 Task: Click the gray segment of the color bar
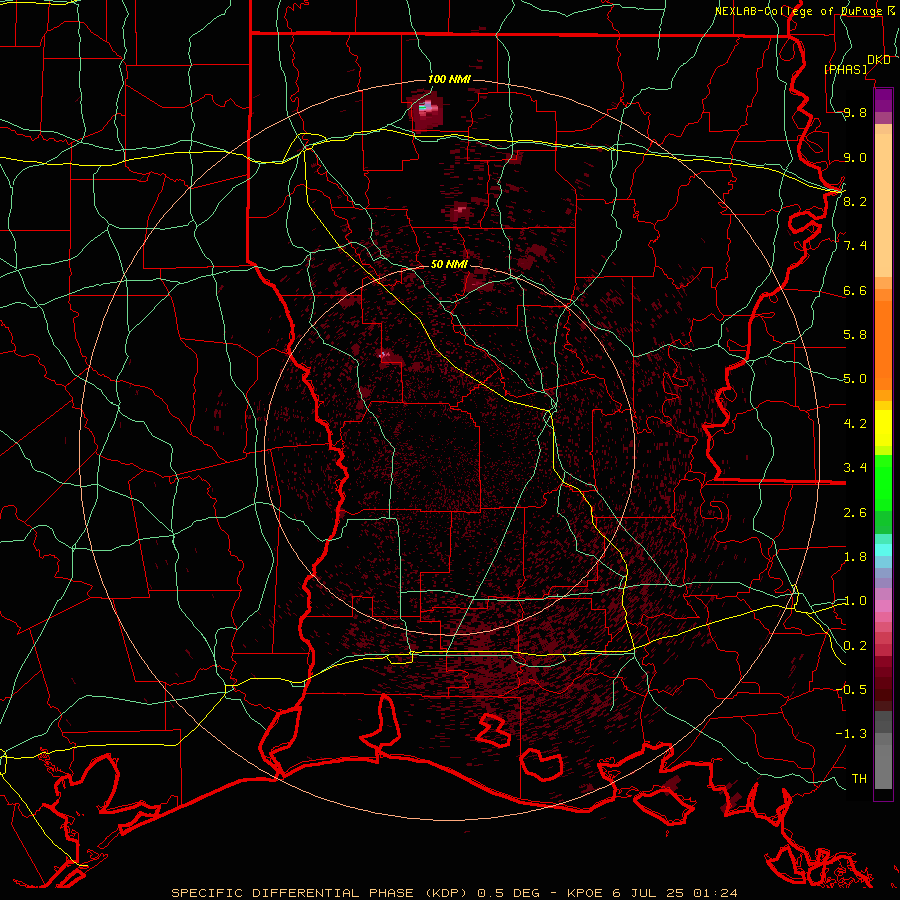pyautogui.click(x=883, y=752)
